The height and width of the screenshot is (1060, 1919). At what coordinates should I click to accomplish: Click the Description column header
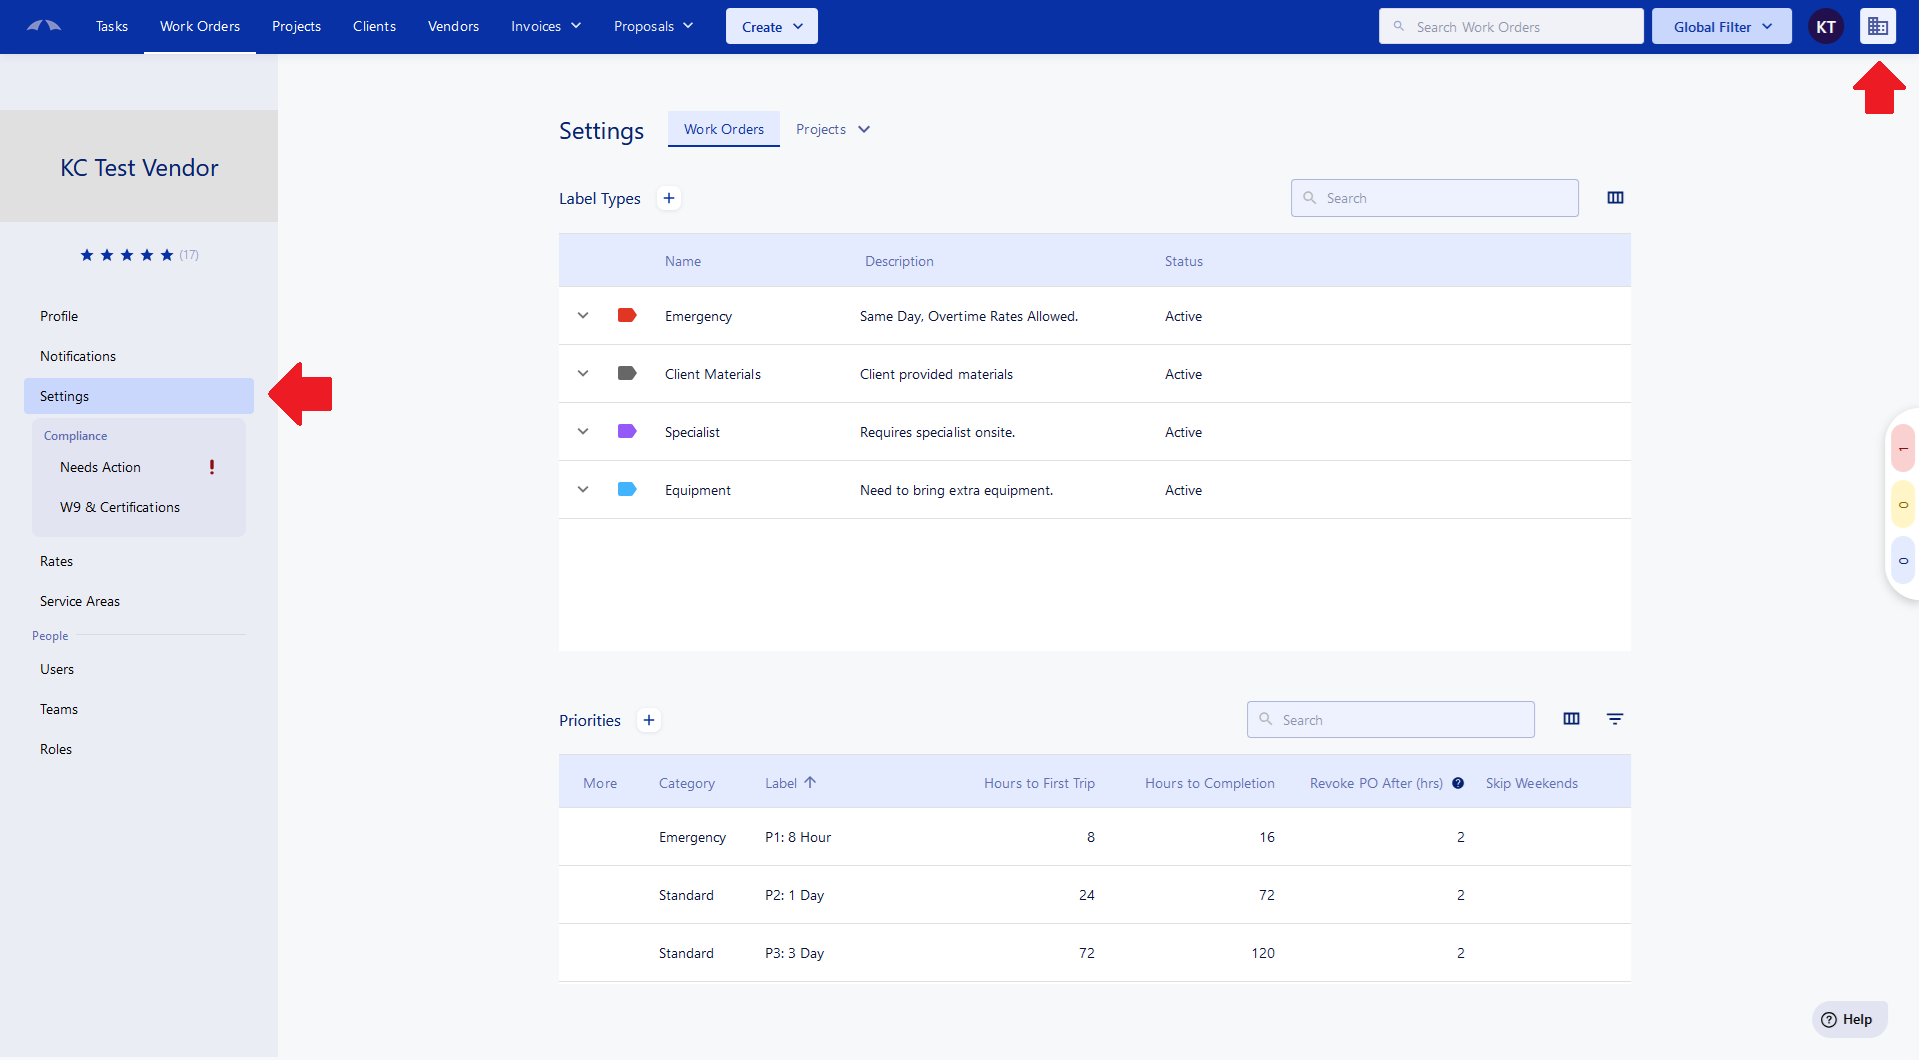pos(899,261)
